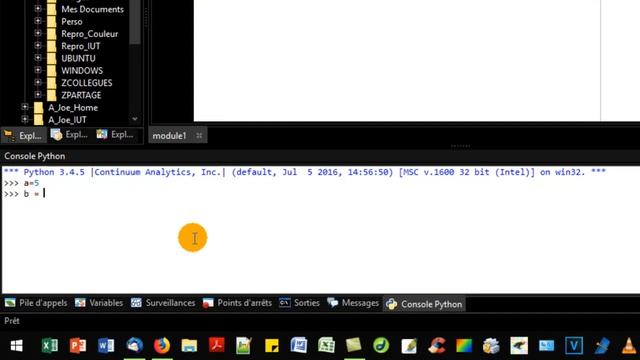Click the folder icon beside ZPARTAGE

51,95
